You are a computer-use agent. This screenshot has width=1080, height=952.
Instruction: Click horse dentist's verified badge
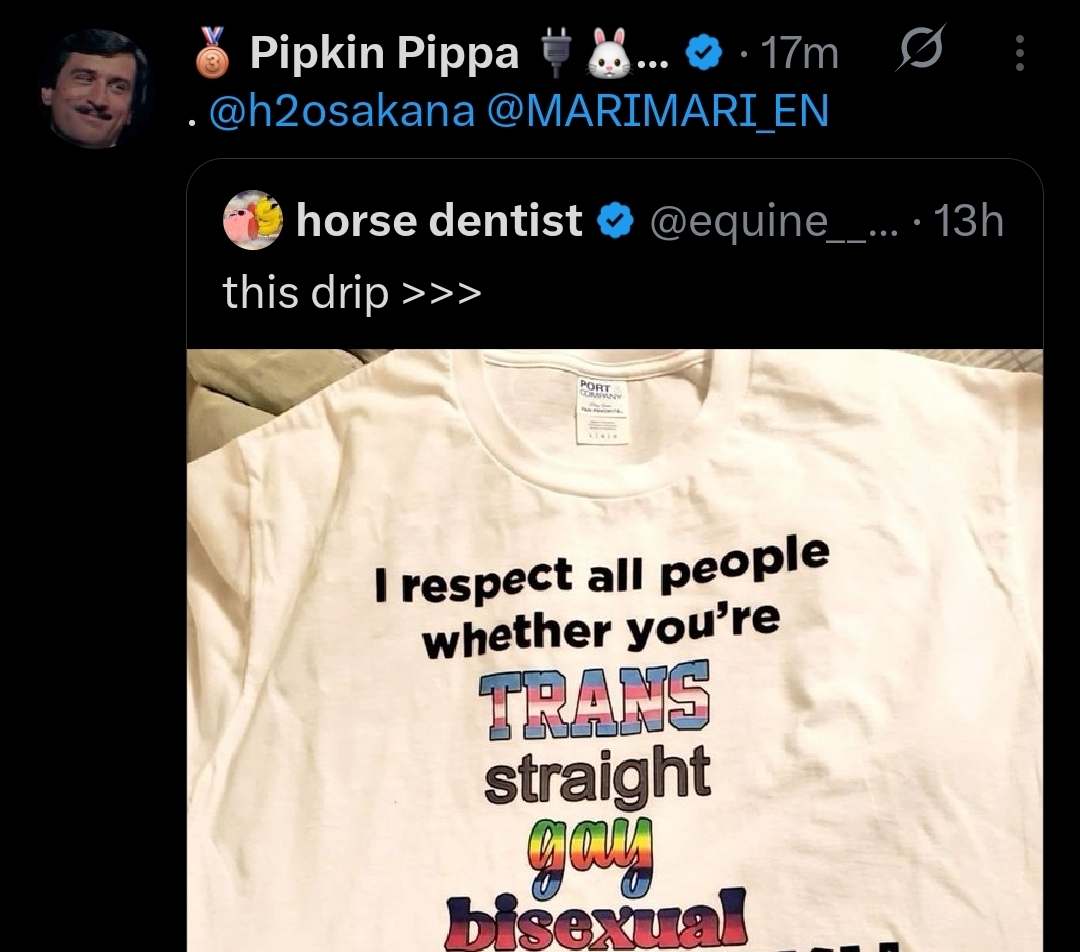[614, 221]
